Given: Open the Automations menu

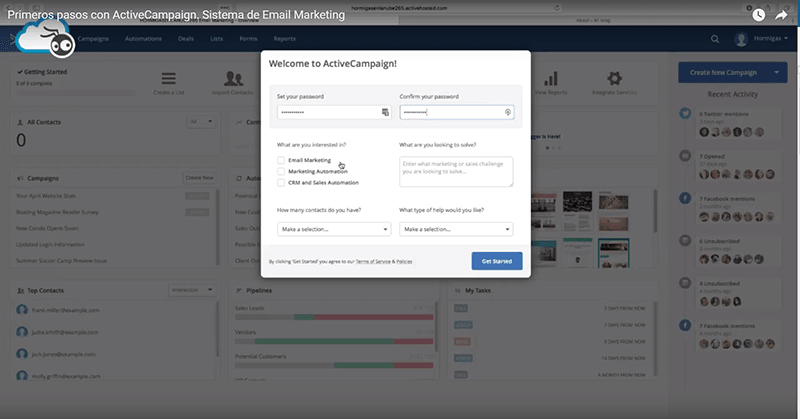Looking at the screenshot, I should click(143, 39).
